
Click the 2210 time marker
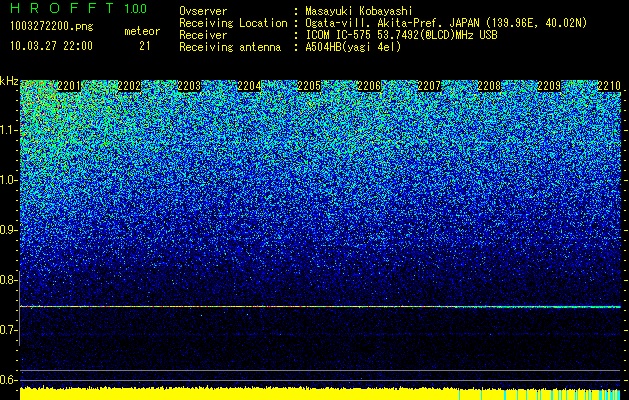[x=609, y=86]
